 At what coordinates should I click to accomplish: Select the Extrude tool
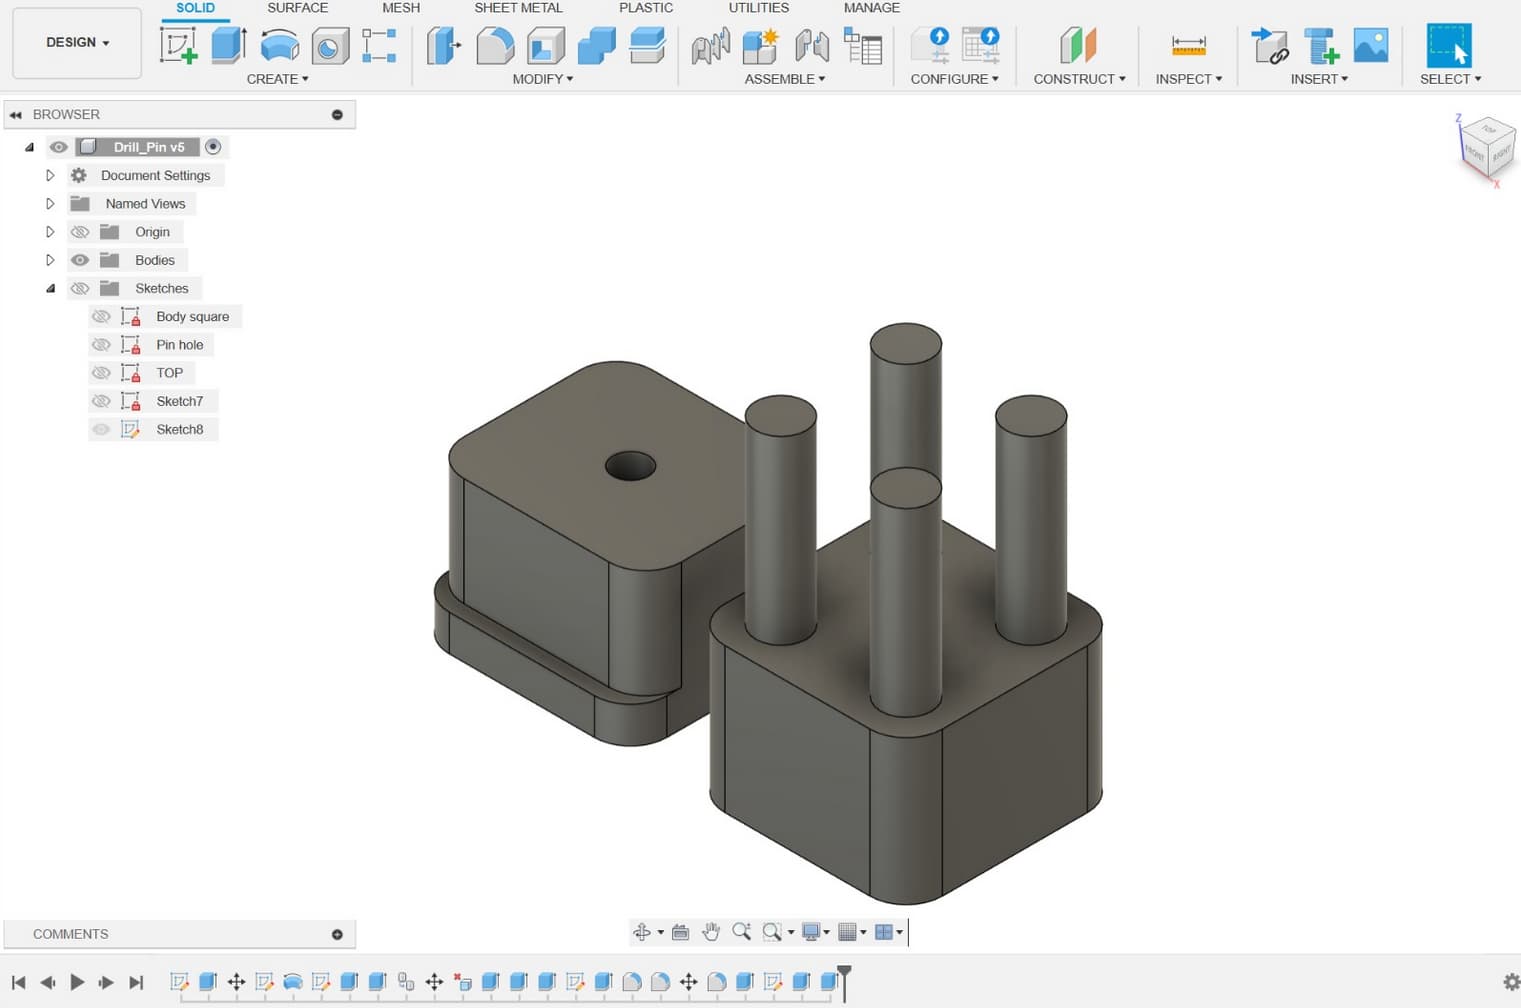click(x=229, y=46)
